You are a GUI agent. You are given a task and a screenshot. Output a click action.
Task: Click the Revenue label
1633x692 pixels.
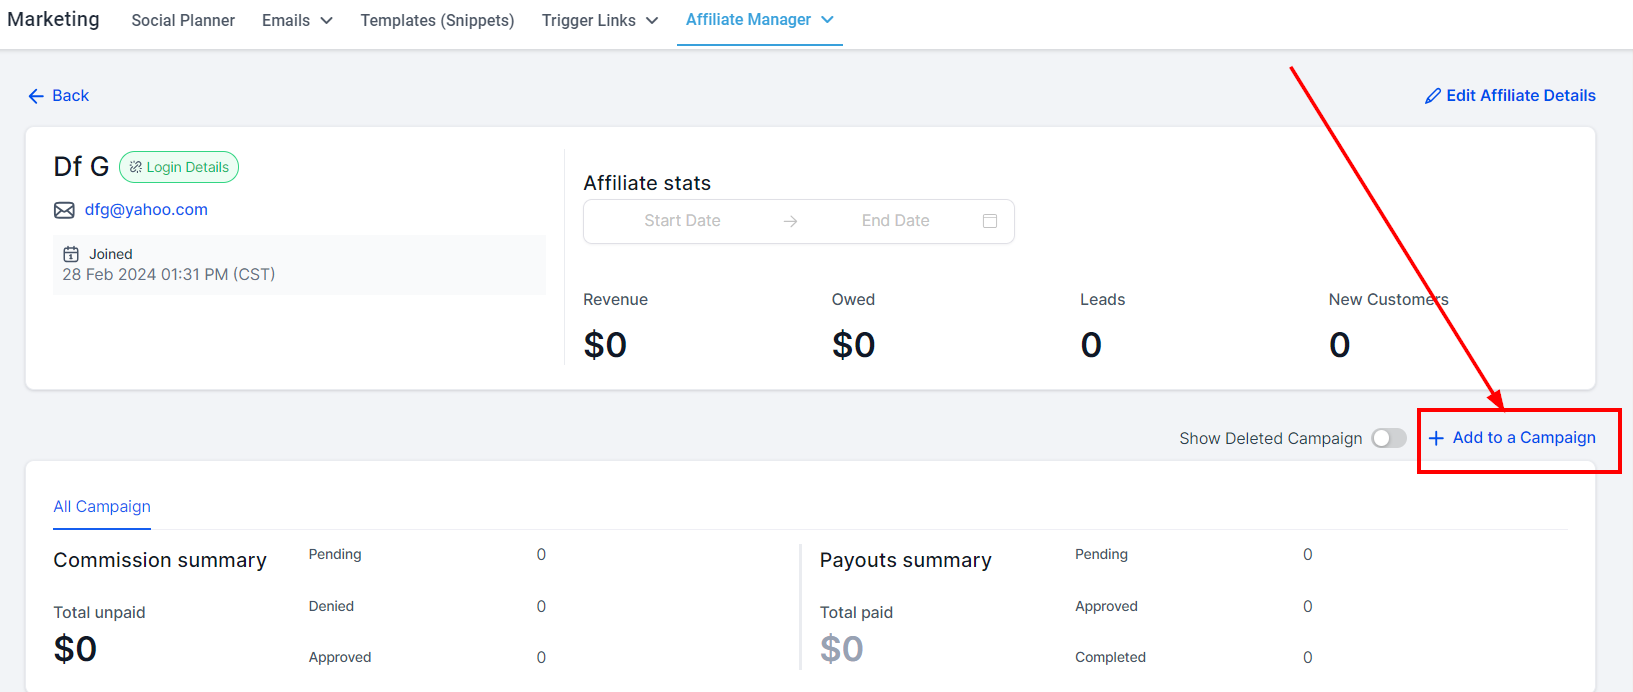(615, 300)
